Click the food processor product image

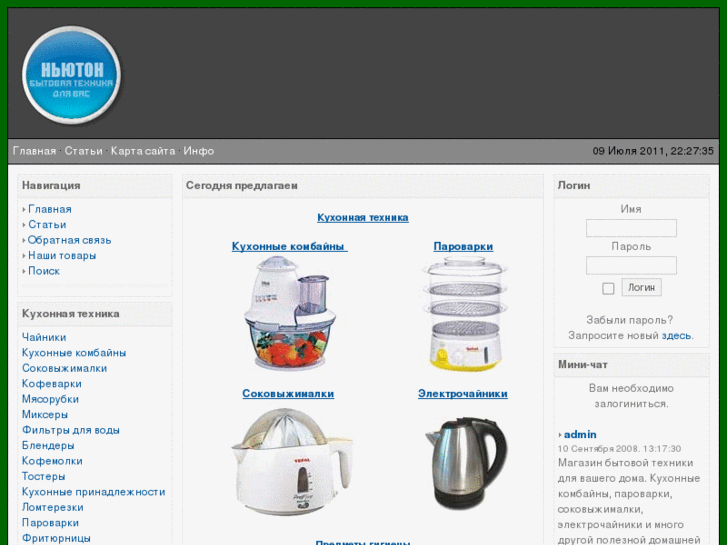[x=289, y=313]
